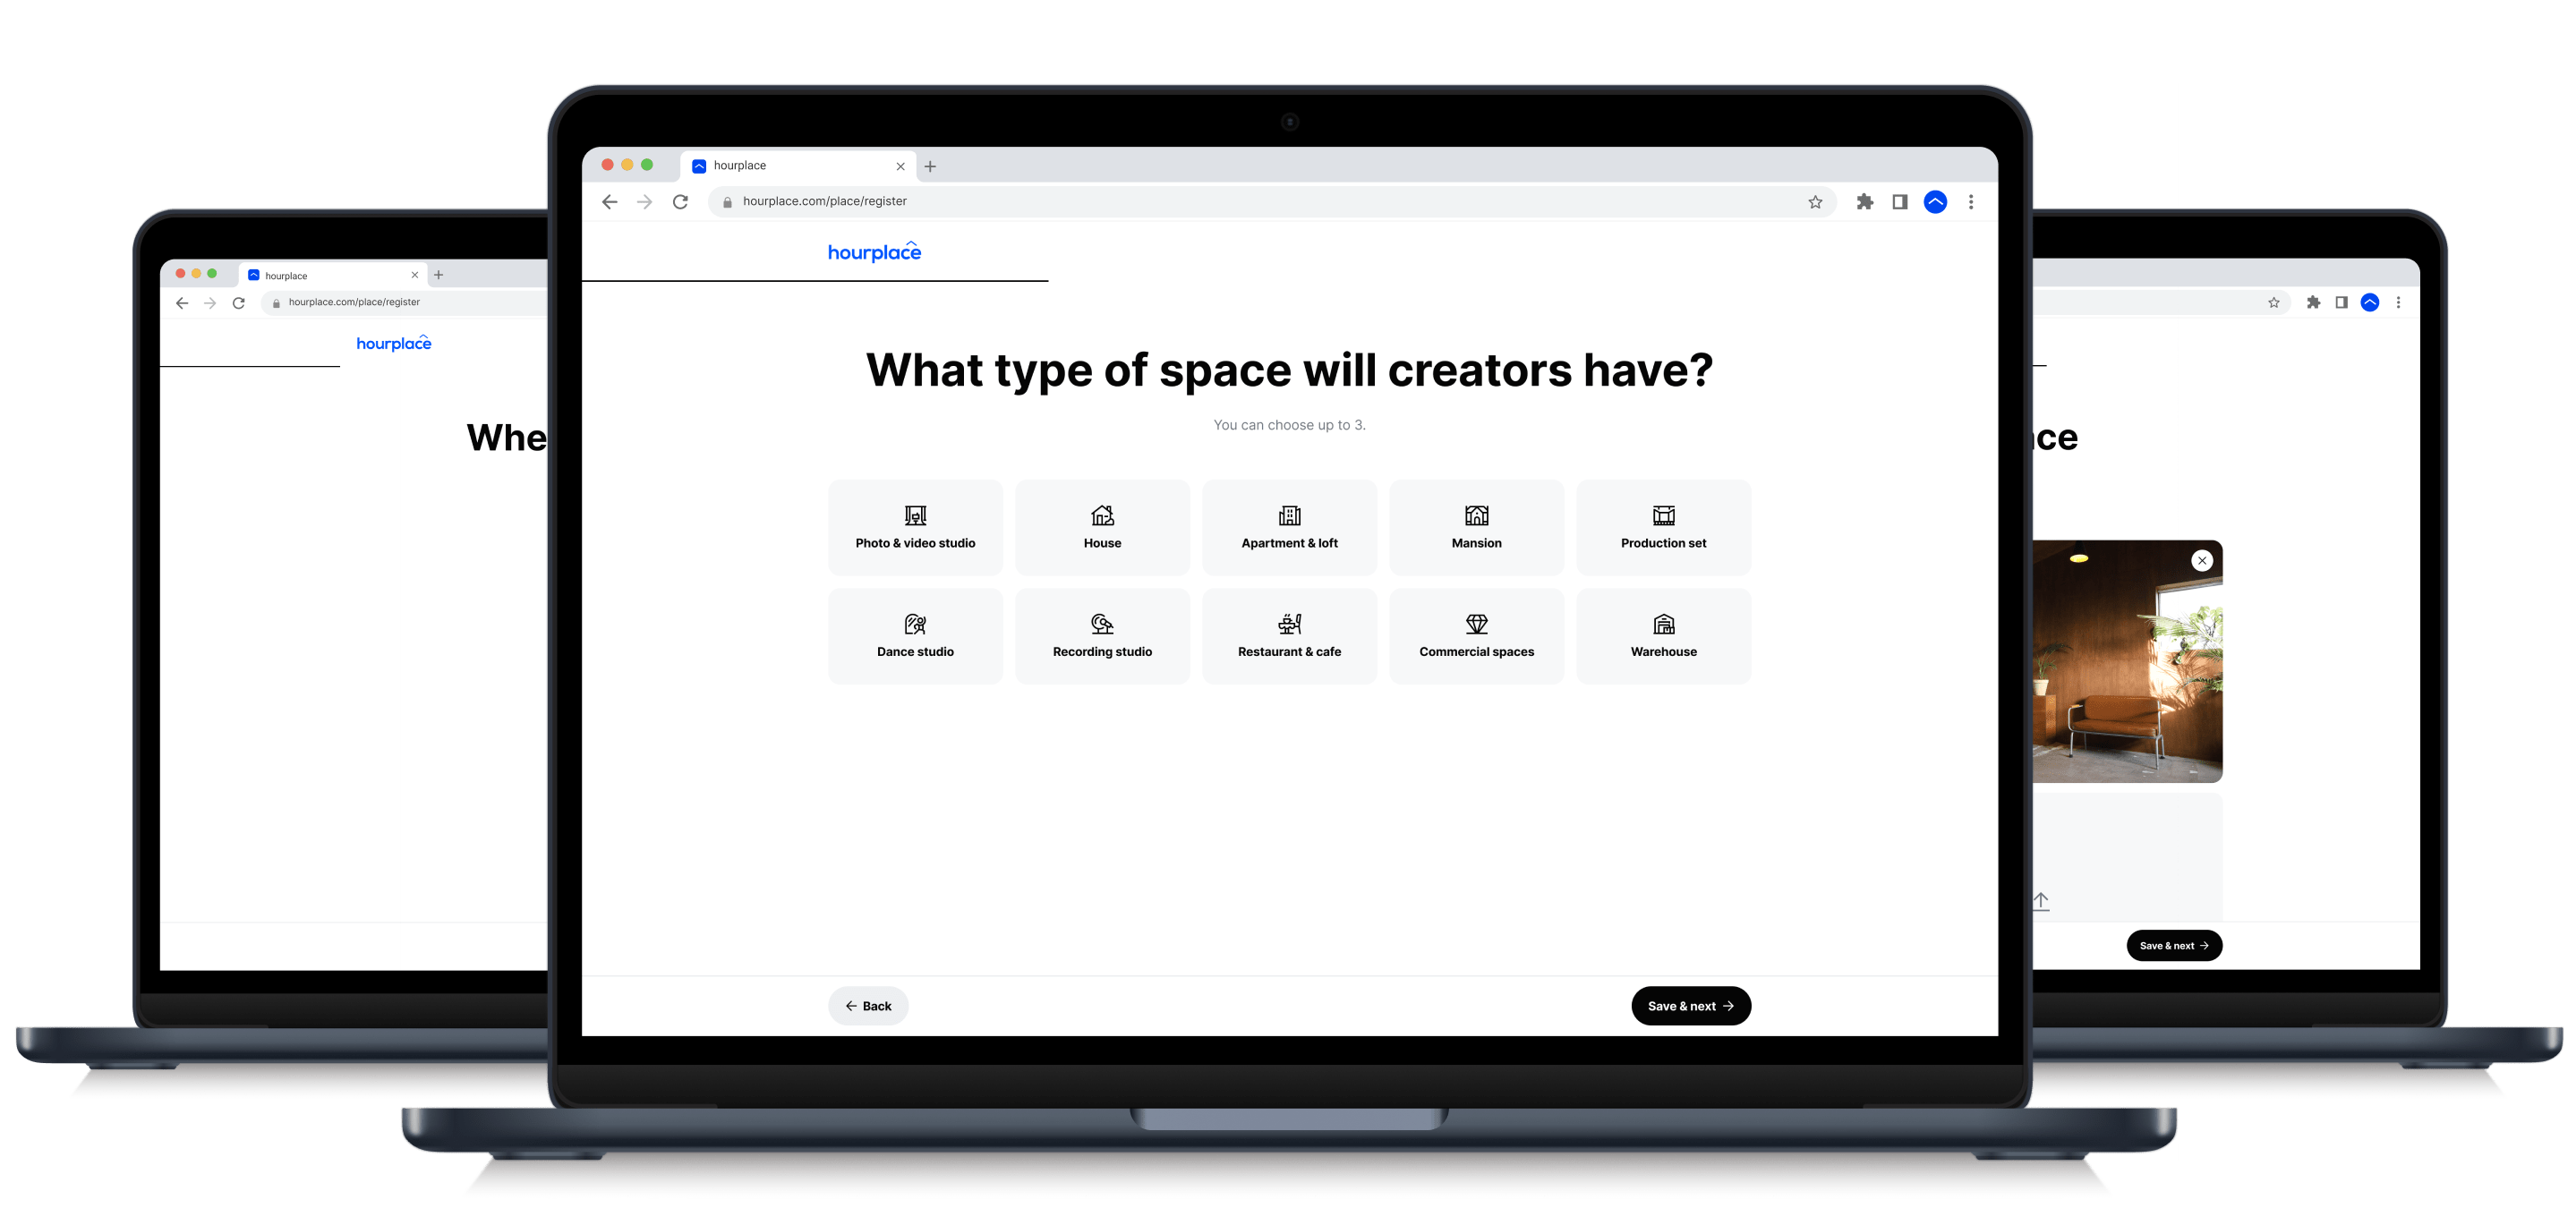Bookmark the page with the star icon
This screenshot has width=2576, height=1208.
pyautogui.click(x=1814, y=201)
